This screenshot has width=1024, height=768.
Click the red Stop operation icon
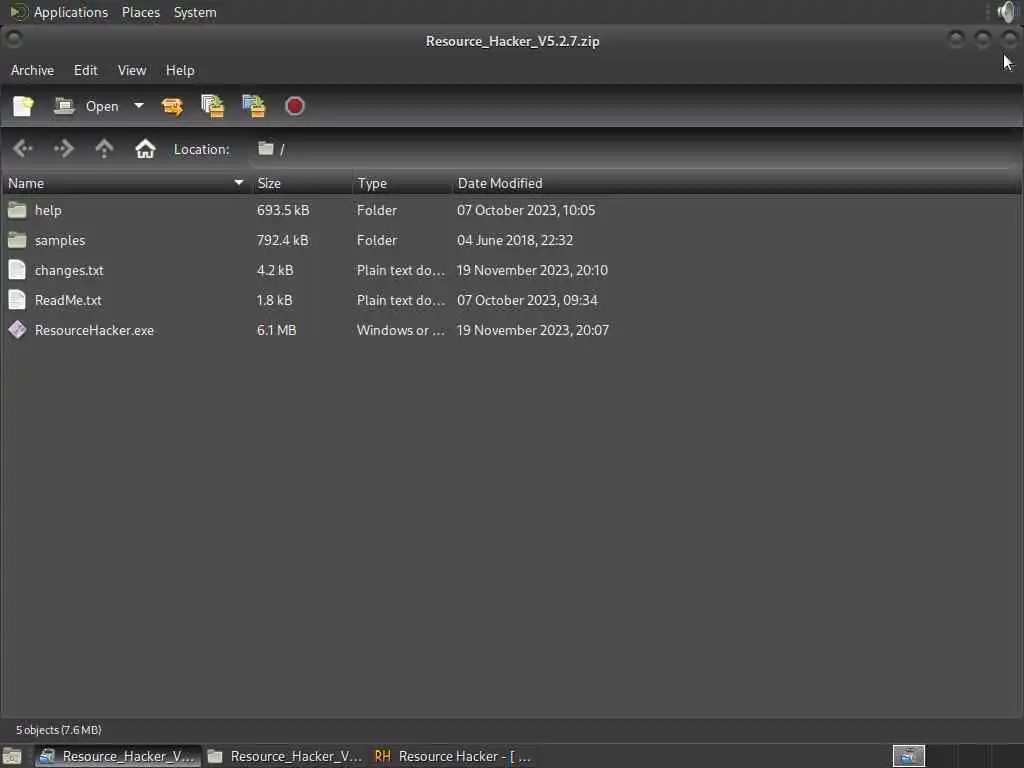tap(295, 106)
